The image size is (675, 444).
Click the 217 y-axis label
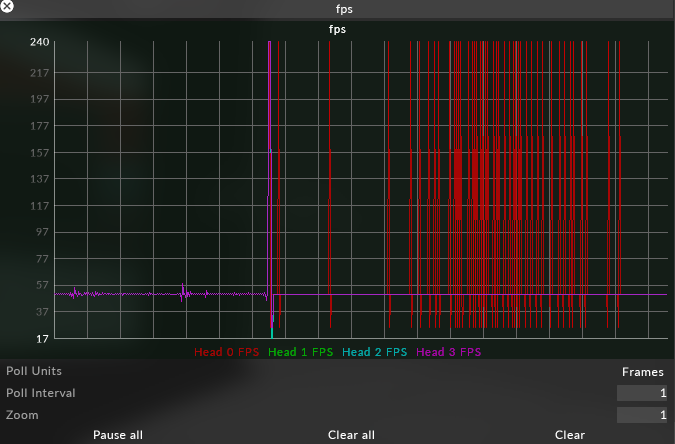40,73
